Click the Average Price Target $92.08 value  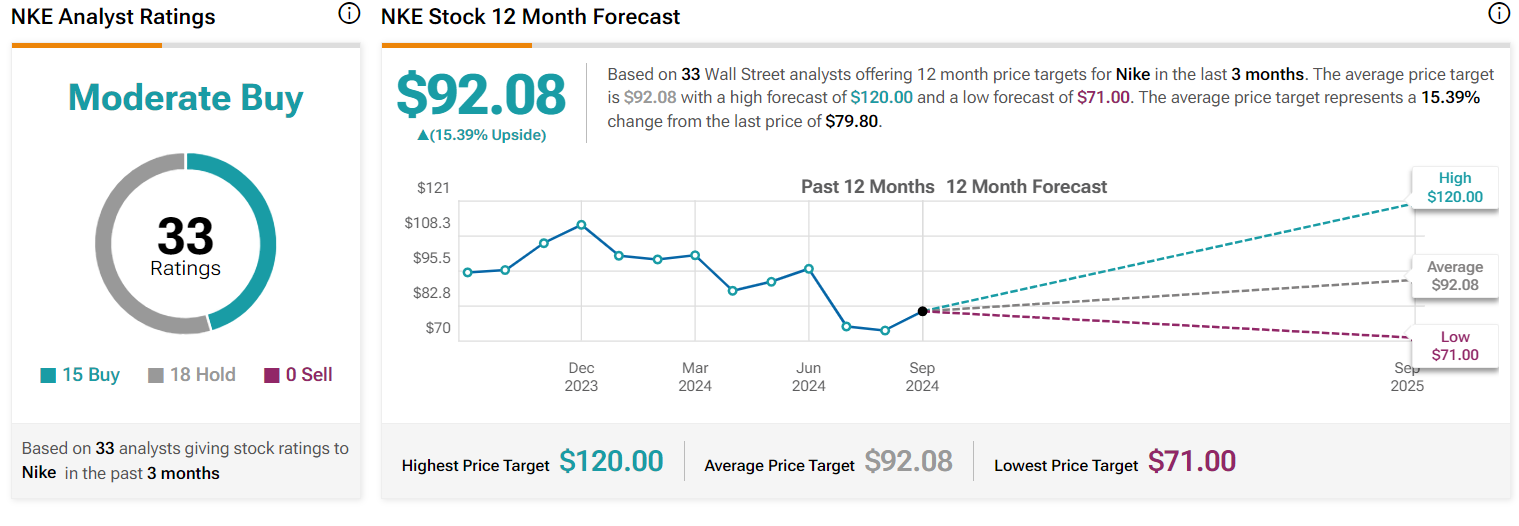(x=908, y=461)
